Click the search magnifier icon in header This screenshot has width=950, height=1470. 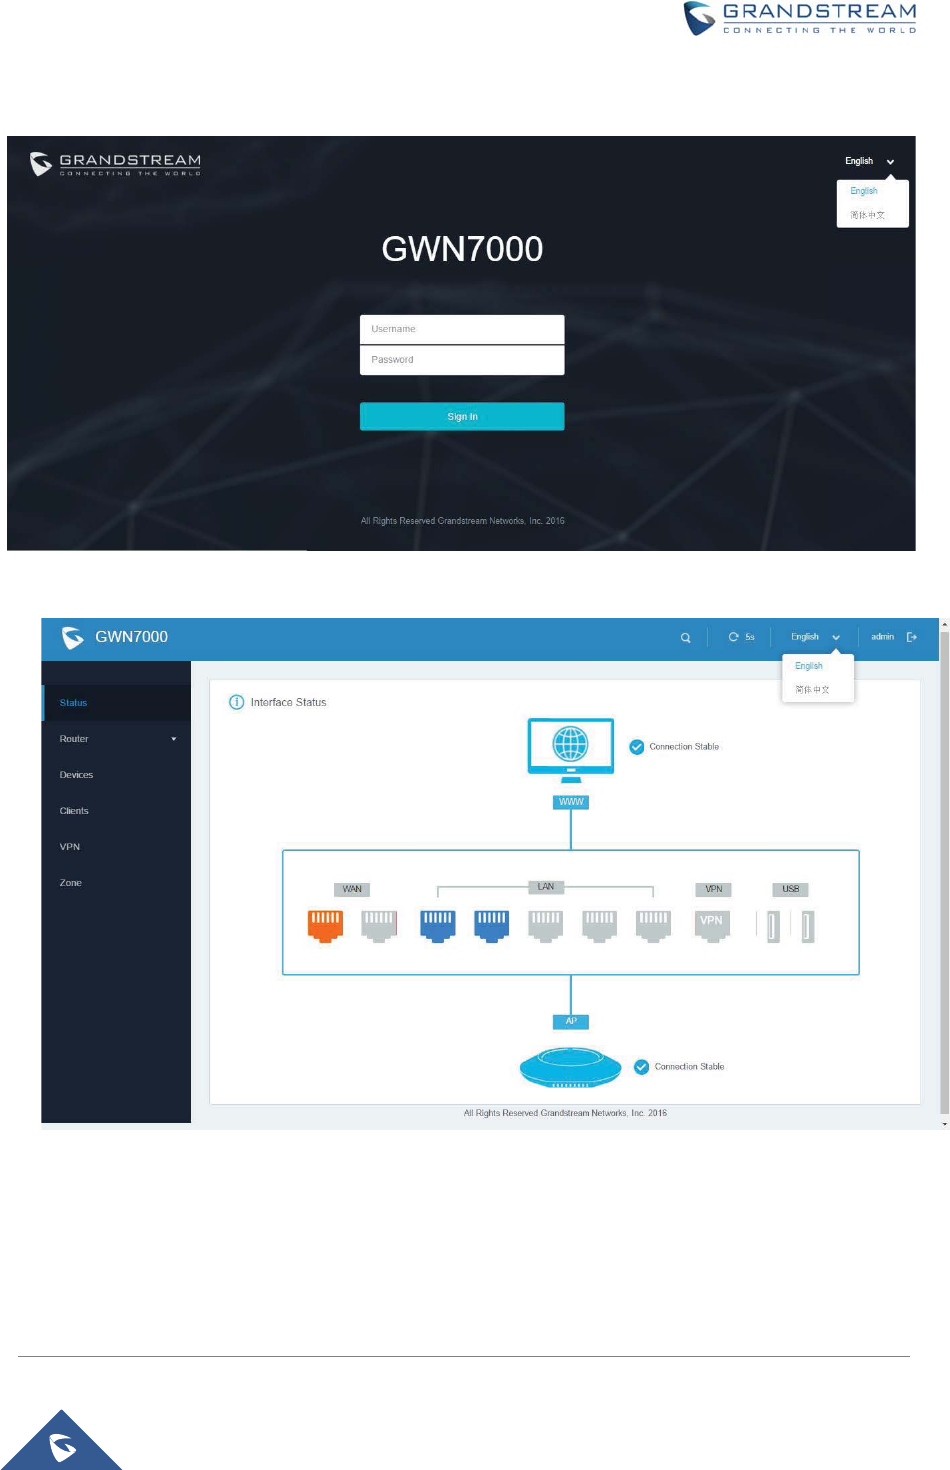tap(686, 637)
